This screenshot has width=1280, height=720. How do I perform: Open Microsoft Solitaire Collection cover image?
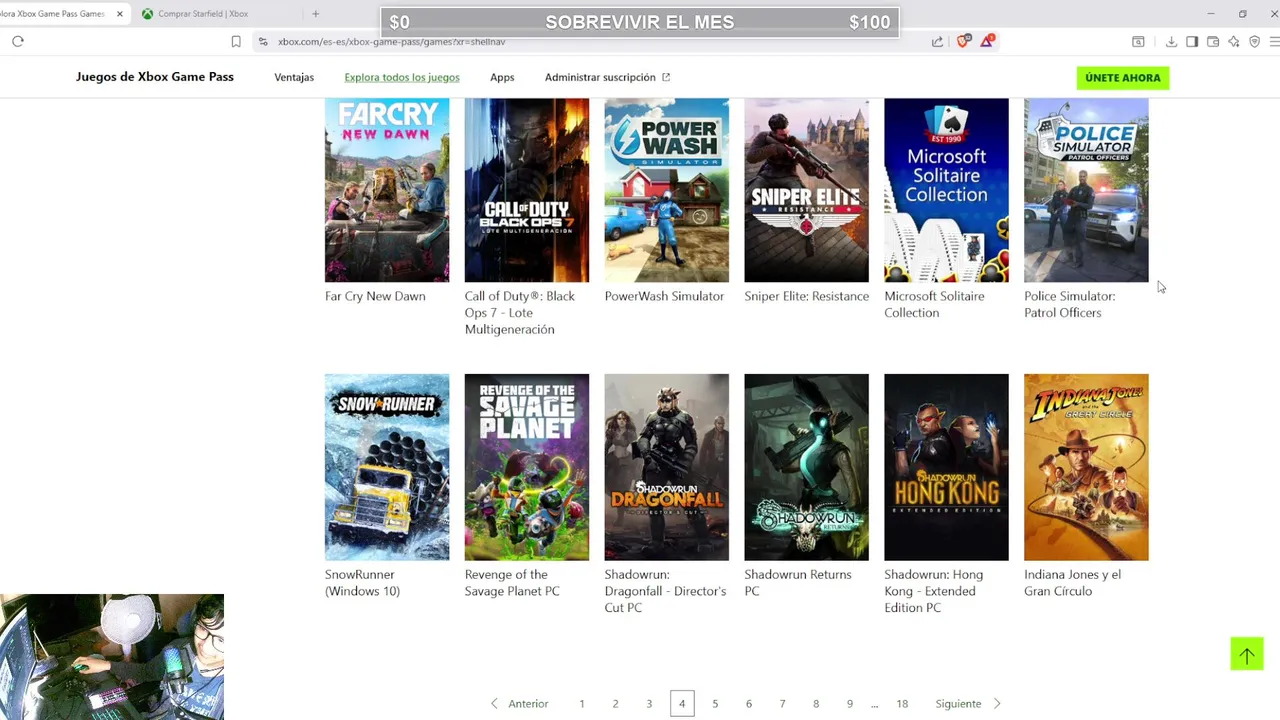point(947,190)
